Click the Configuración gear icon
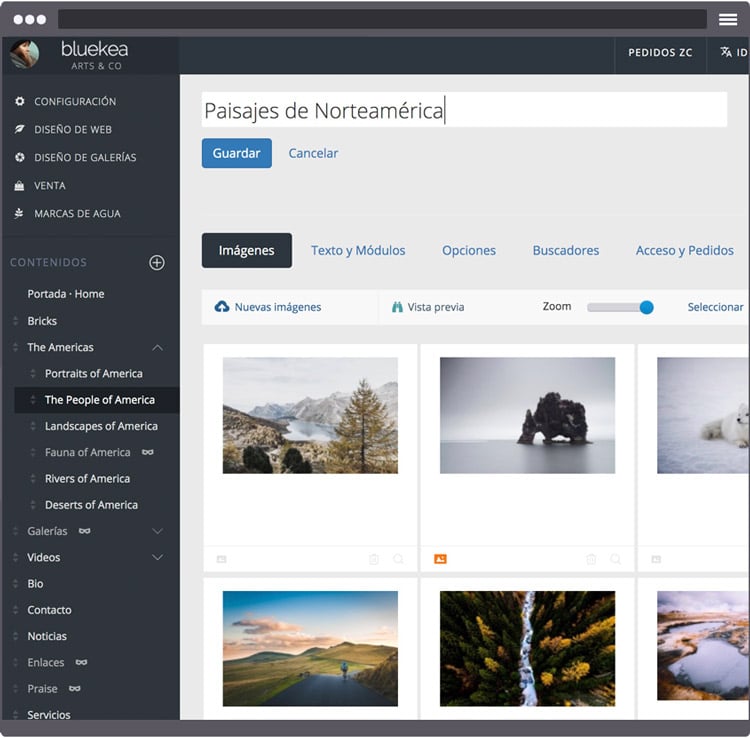This screenshot has width=750, height=738. (x=19, y=101)
